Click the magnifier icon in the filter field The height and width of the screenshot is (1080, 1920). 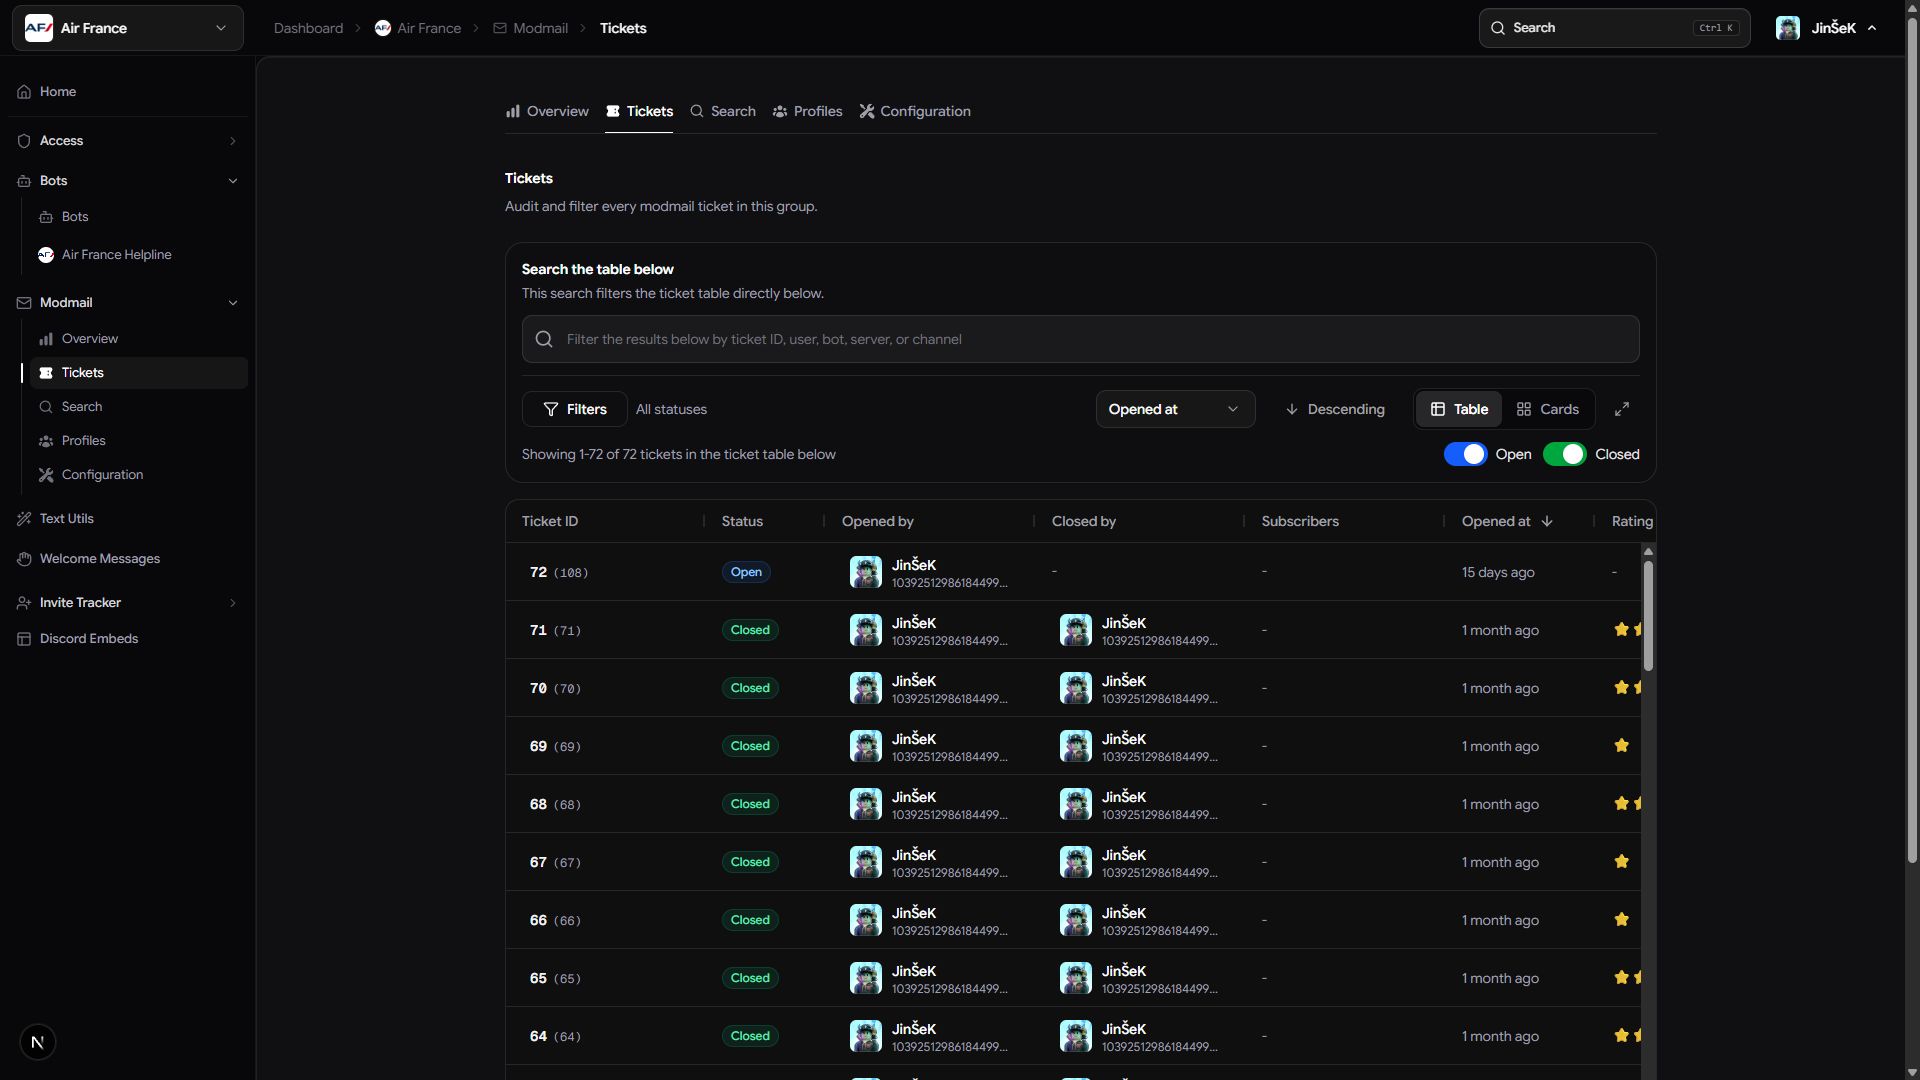coord(544,339)
